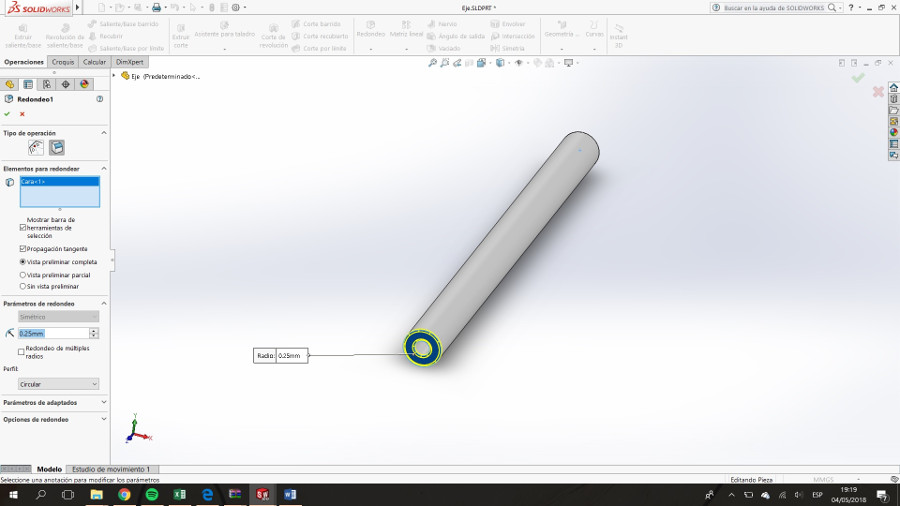Select the constant-size fillet type icon
This screenshot has height=506, width=900.
click(36, 147)
